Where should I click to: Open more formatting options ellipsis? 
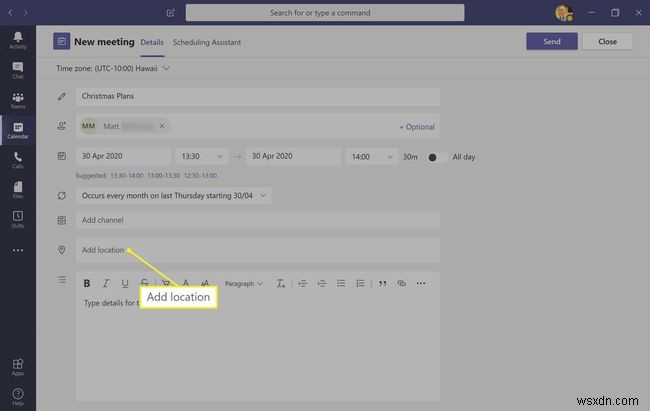(x=421, y=283)
